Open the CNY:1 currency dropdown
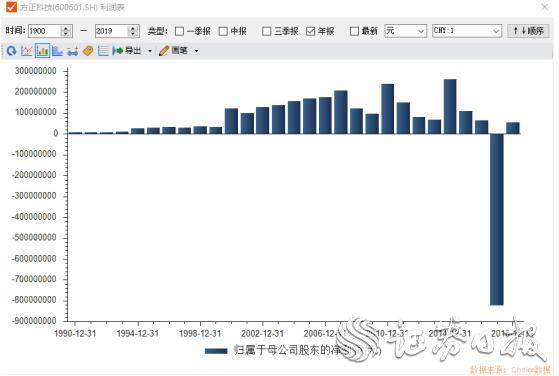The height and width of the screenshot is (376, 559). point(467,31)
